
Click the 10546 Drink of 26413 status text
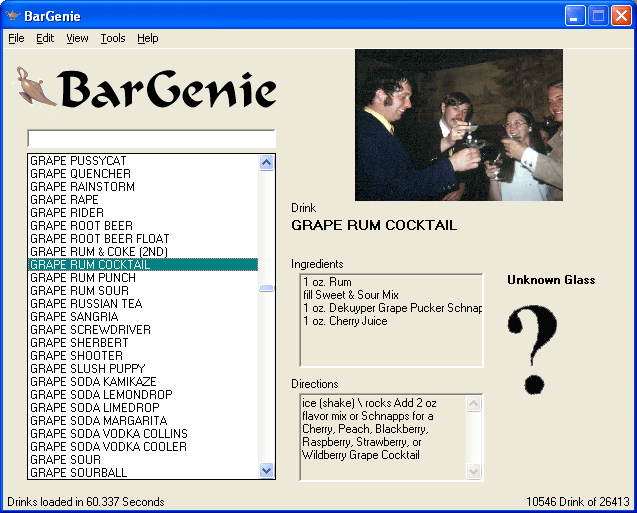(578, 502)
